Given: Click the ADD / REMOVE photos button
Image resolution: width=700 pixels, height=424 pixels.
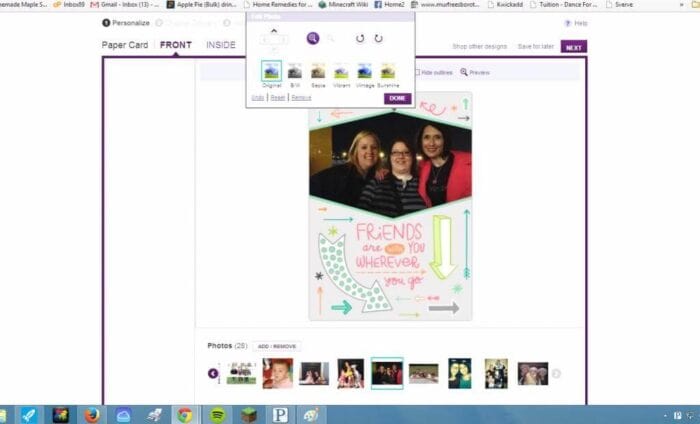Looking at the screenshot, I should click(277, 346).
